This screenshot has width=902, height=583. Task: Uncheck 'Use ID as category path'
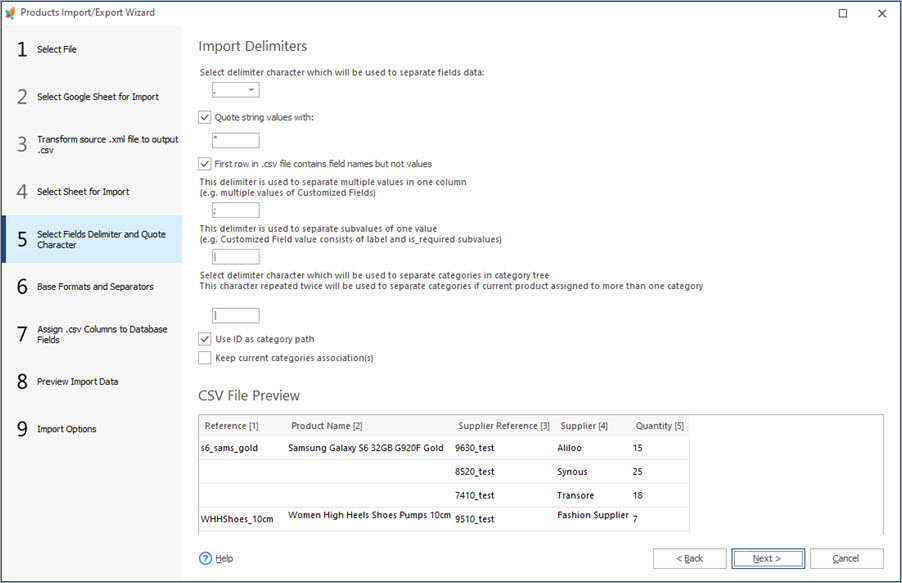pos(205,339)
